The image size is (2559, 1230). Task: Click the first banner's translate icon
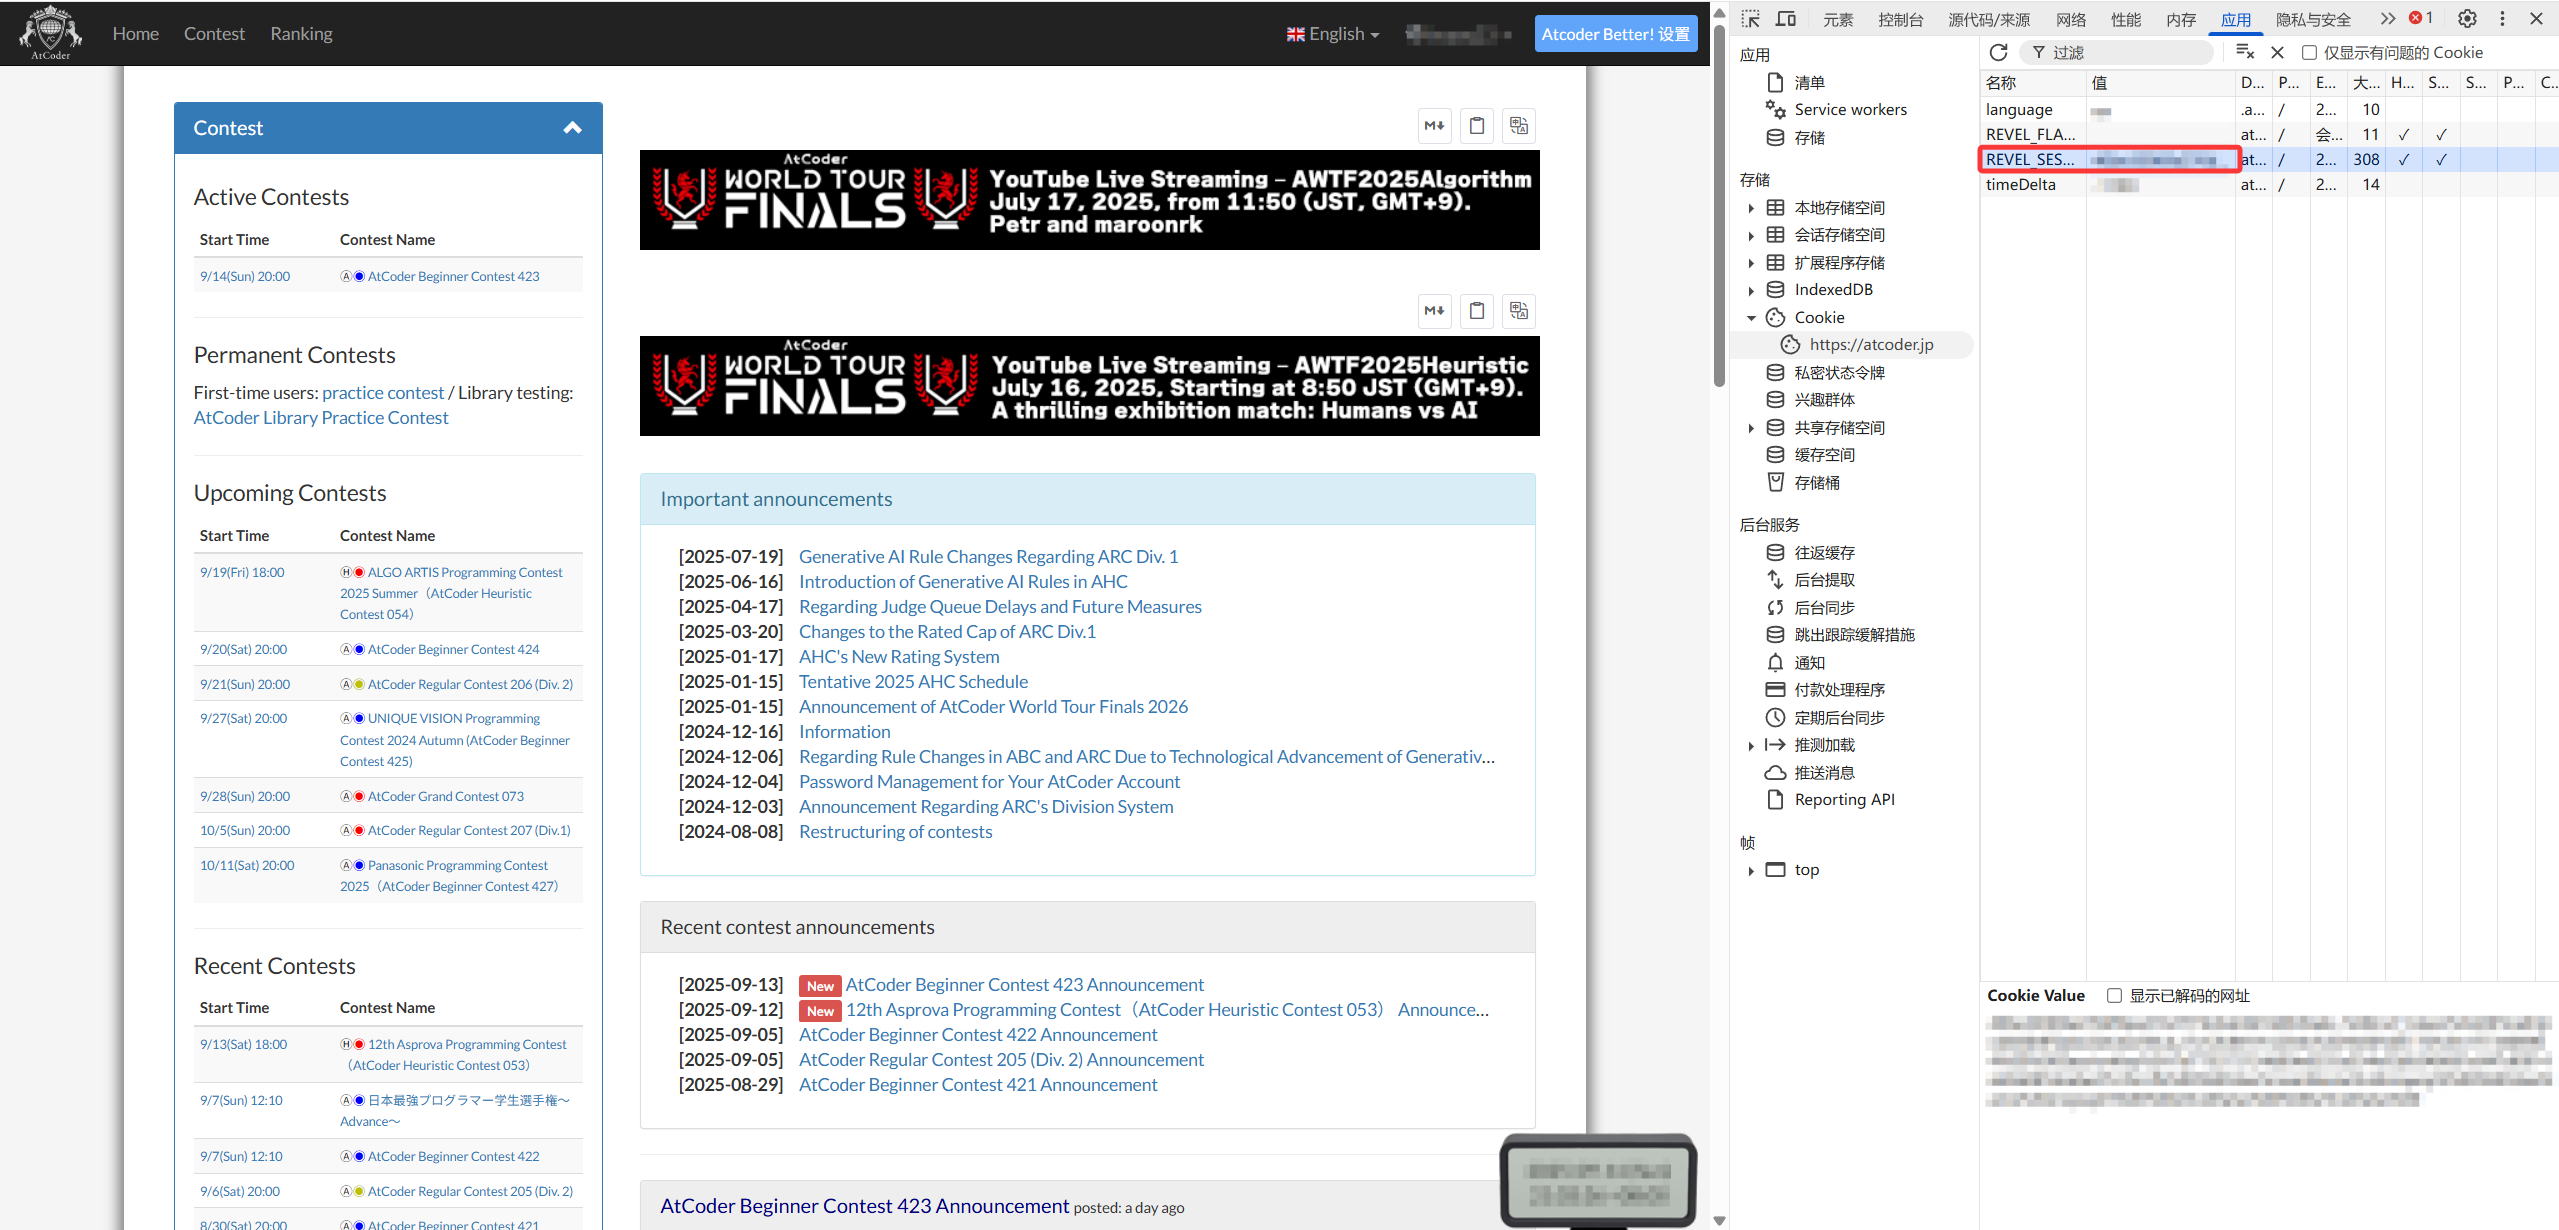pyautogui.click(x=1519, y=126)
